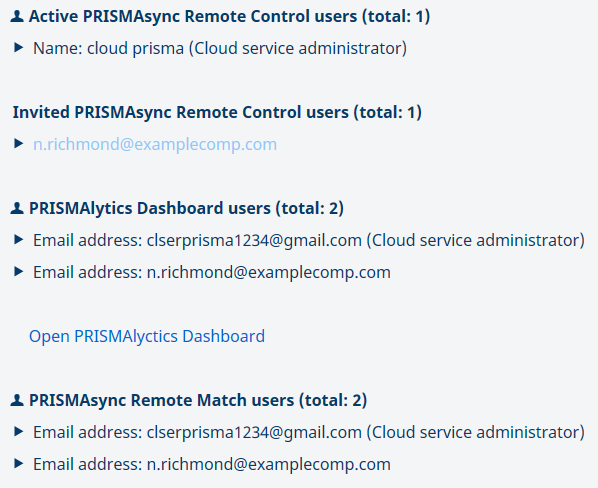
Task: Expand invited n.richmond@examplecomp.com entry arrow
Action: (18, 144)
